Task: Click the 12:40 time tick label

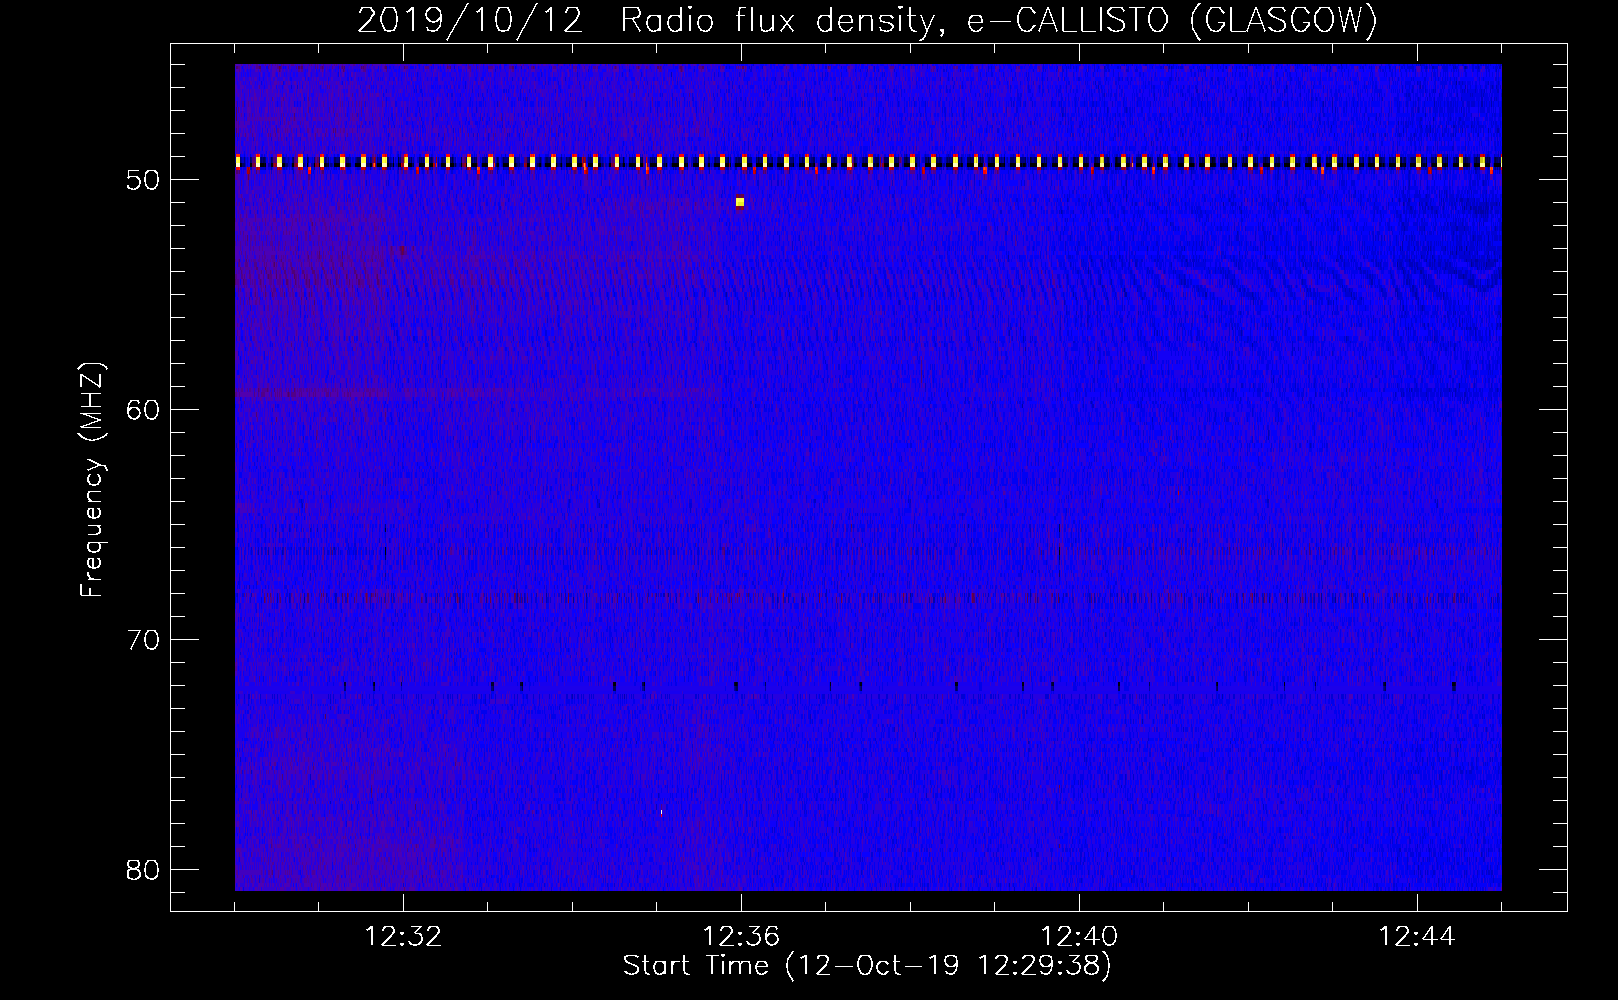Action: pos(1079,937)
